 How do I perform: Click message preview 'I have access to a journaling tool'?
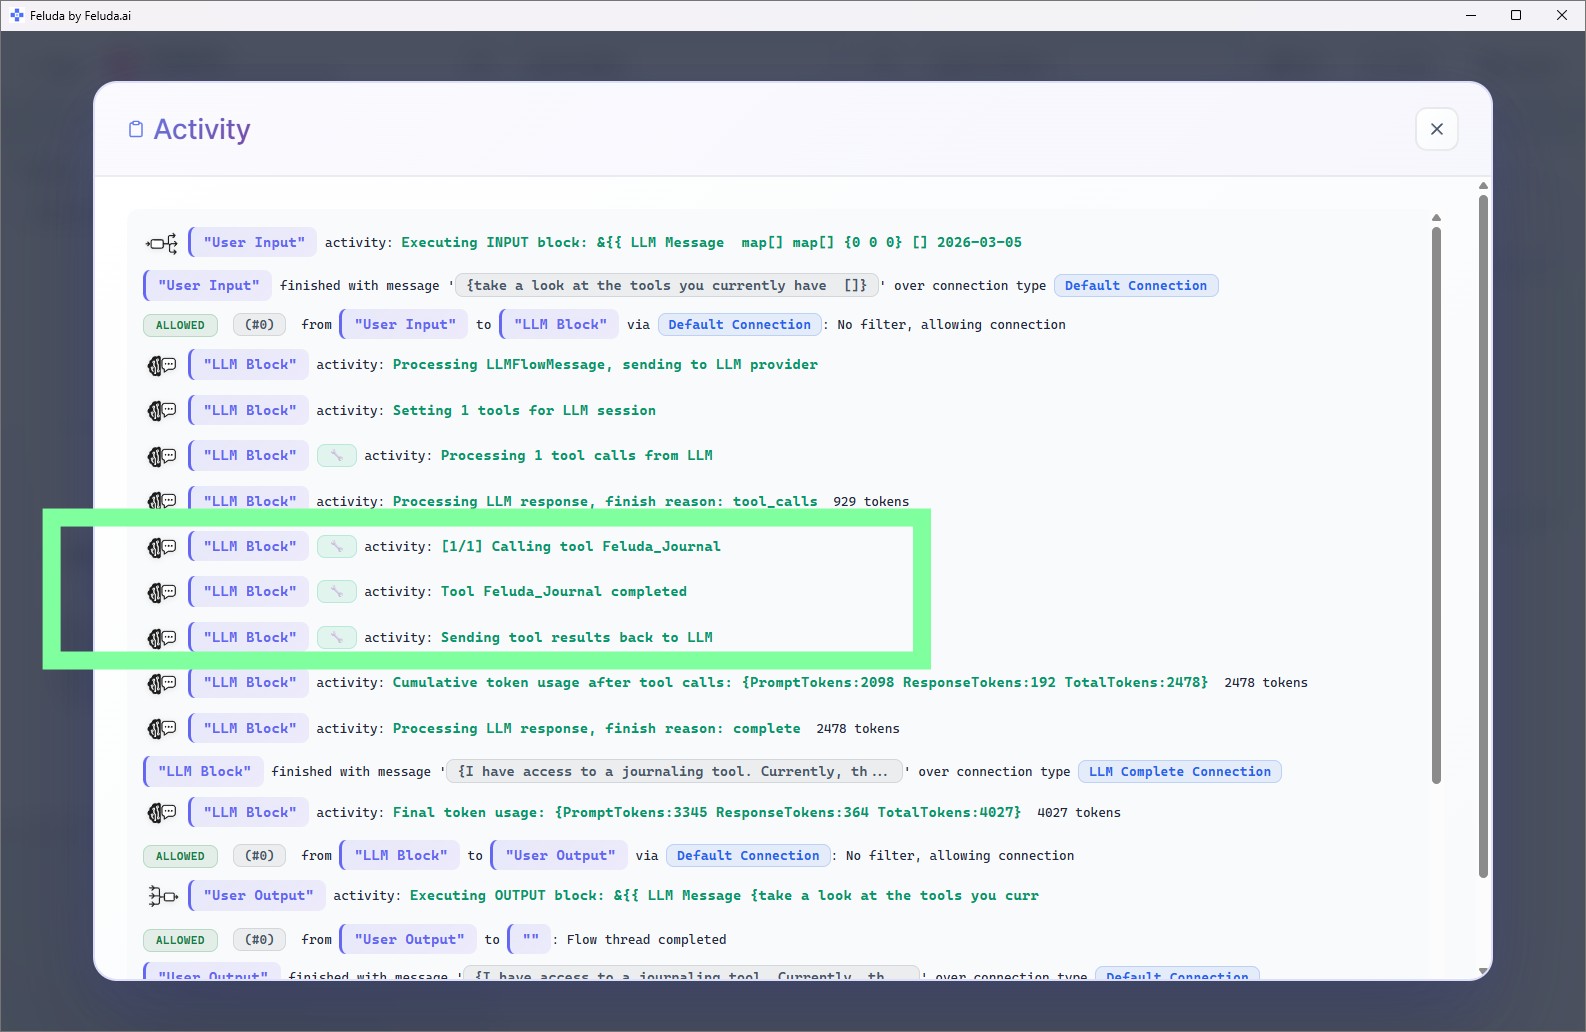tap(674, 772)
